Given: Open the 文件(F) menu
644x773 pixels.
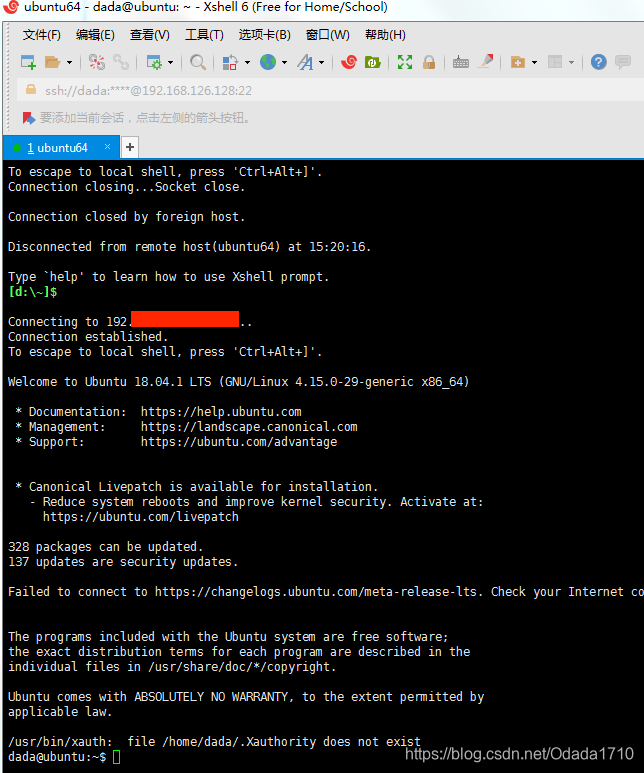Looking at the screenshot, I should point(42,35).
